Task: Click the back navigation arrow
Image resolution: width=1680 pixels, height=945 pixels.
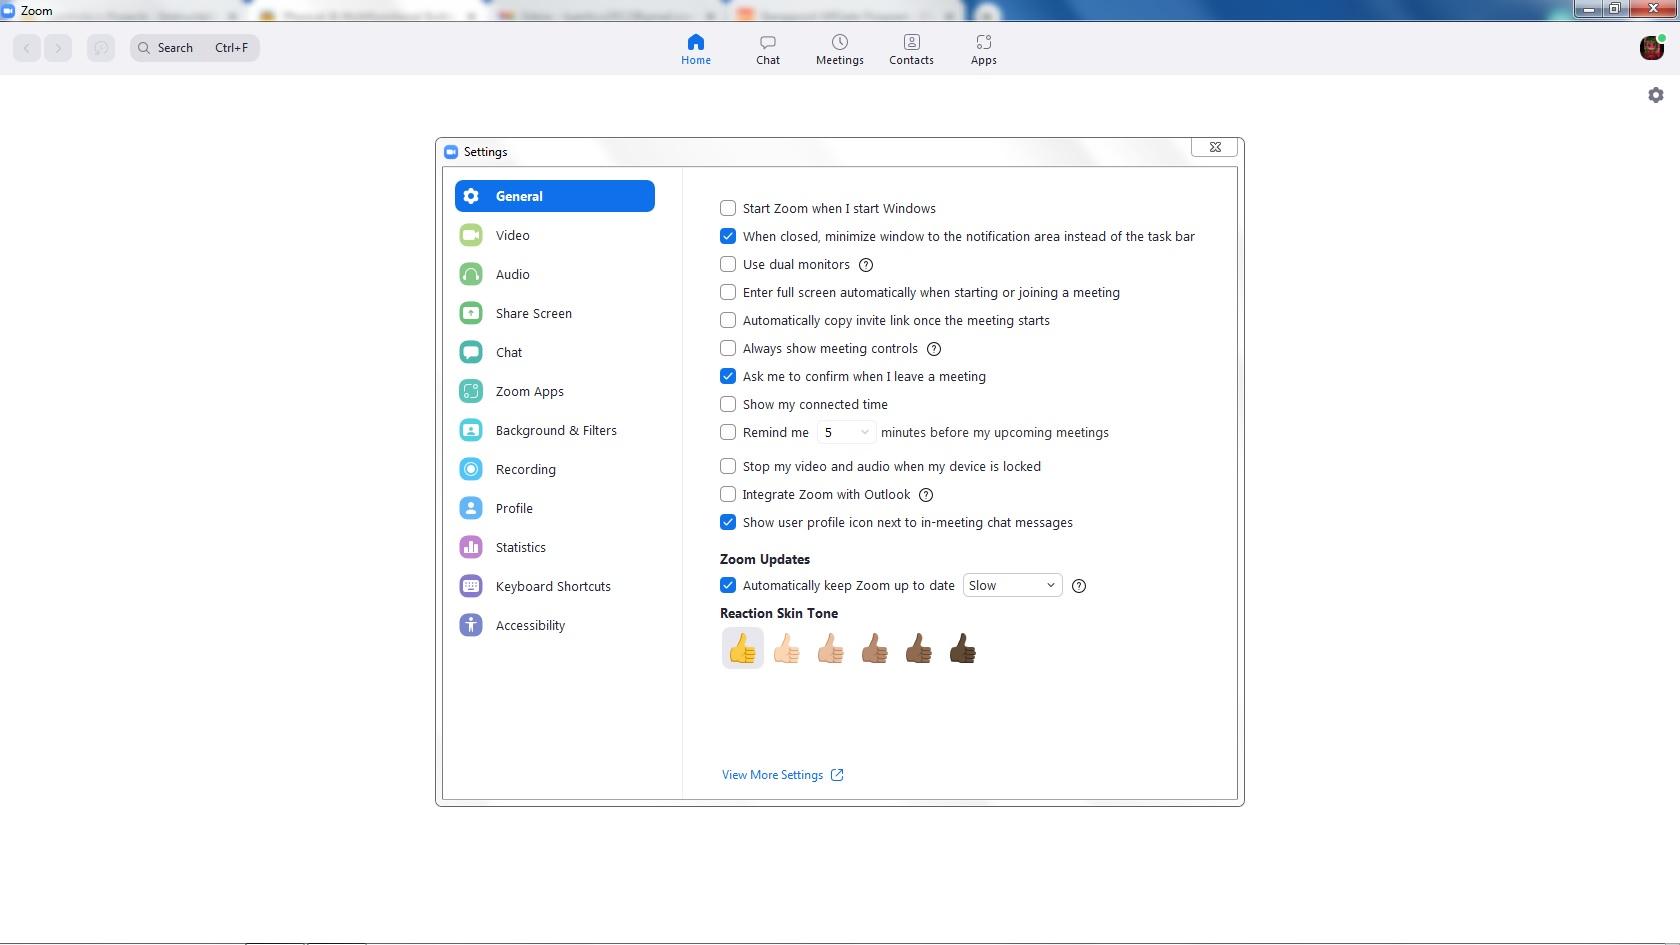Action: click(x=27, y=48)
